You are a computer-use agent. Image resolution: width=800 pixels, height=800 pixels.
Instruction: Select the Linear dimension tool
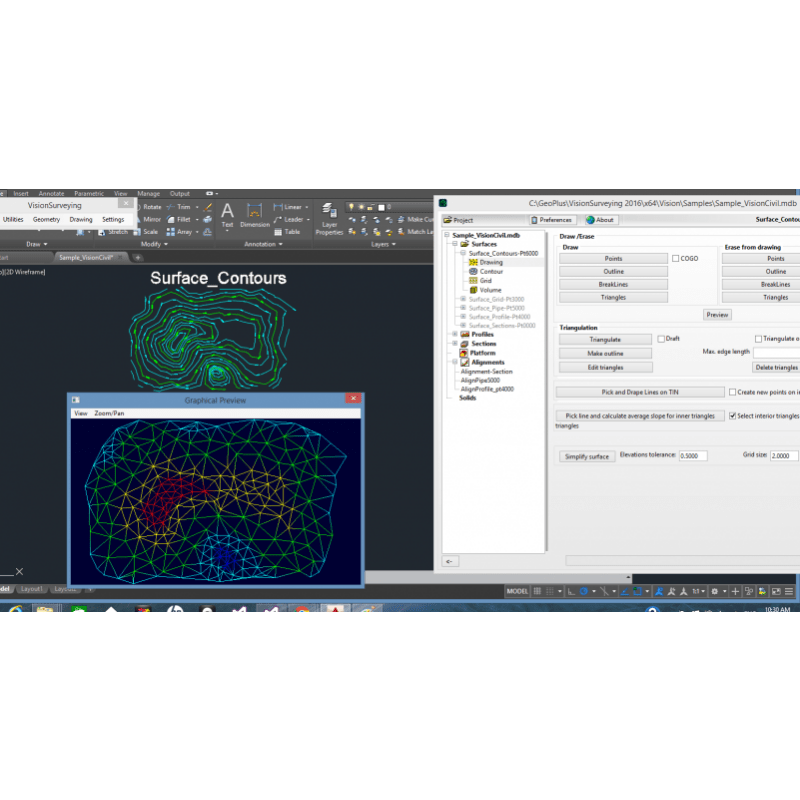click(x=287, y=207)
